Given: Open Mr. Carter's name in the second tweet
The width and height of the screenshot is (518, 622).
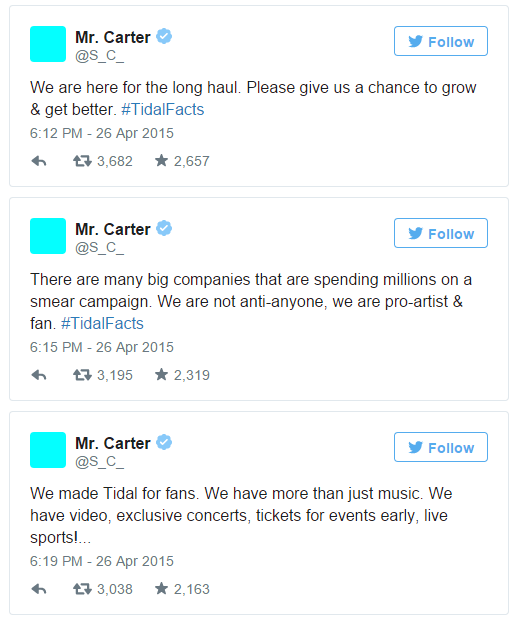Looking at the screenshot, I should coord(113,229).
